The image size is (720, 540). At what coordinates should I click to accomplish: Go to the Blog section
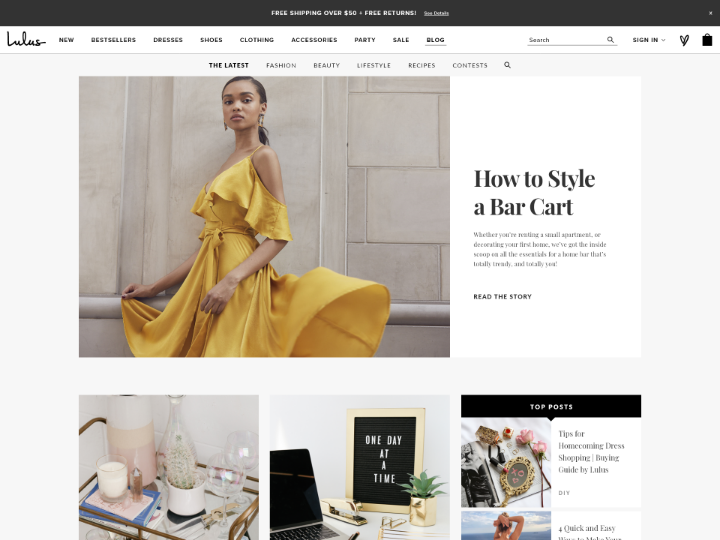coord(435,40)
